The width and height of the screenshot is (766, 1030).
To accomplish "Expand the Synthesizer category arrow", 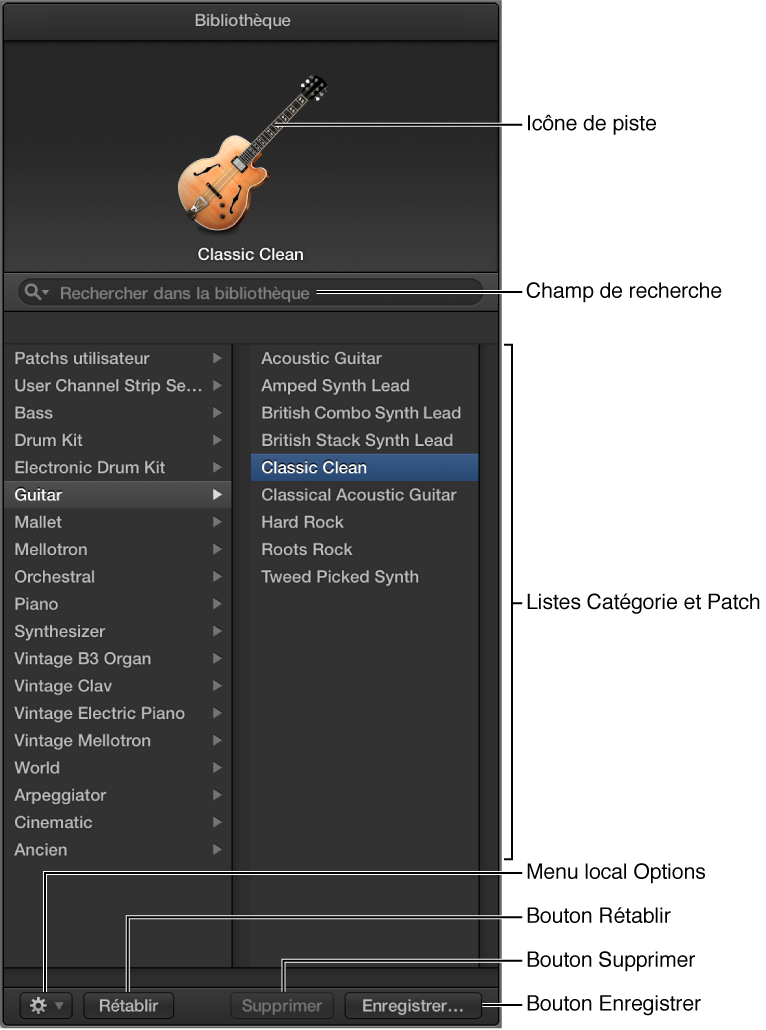I will 216,631.
